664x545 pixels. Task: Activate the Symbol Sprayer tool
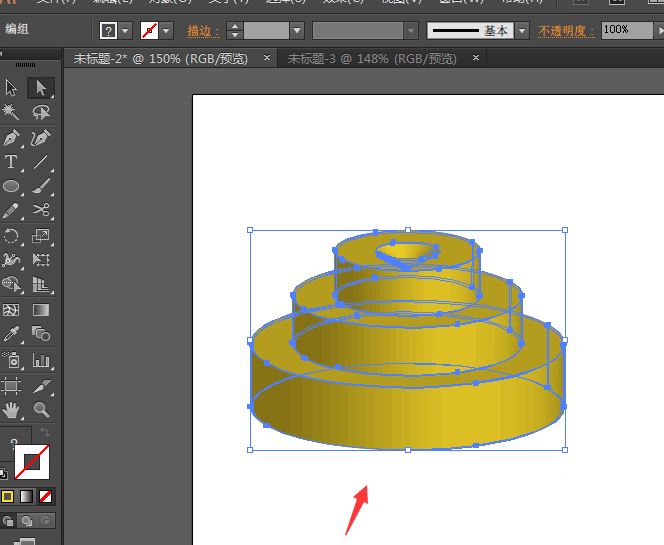tap(11, 360)
